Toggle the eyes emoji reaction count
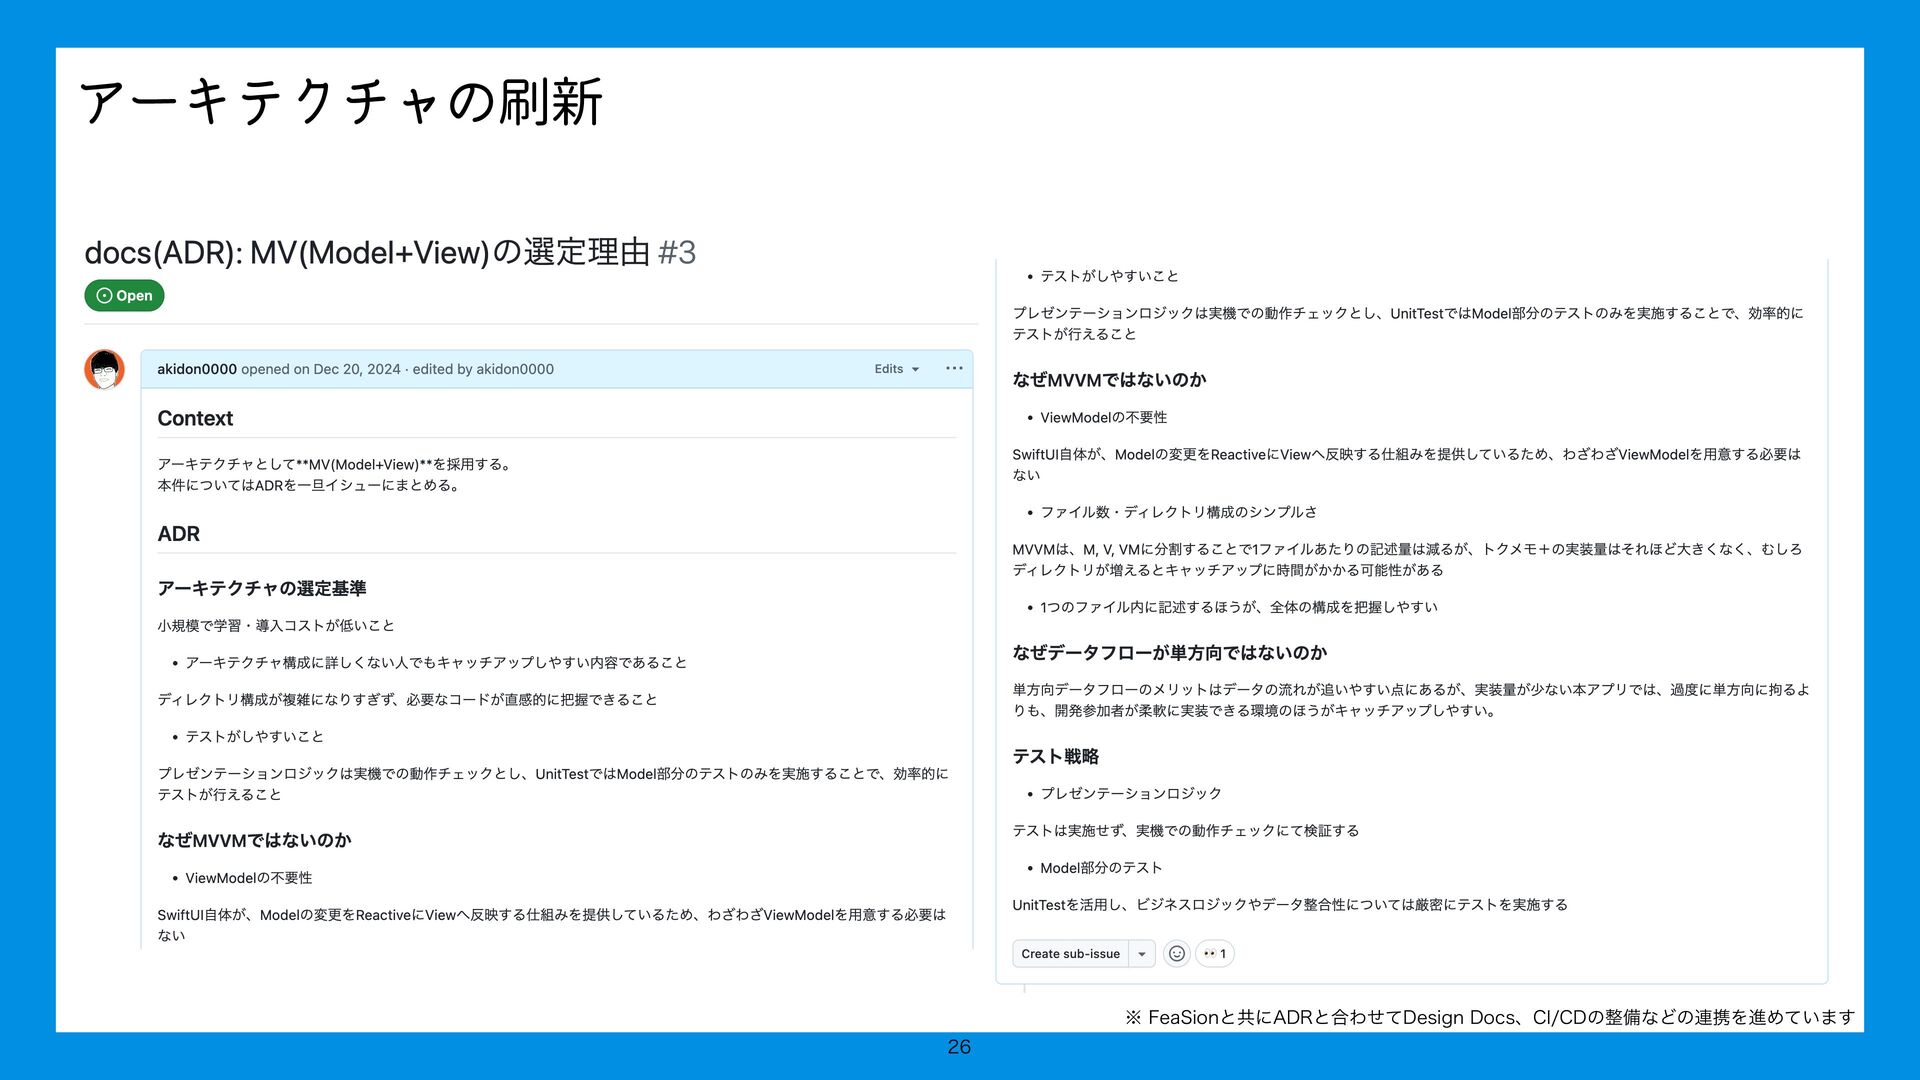 click(x=1215, y=954)
